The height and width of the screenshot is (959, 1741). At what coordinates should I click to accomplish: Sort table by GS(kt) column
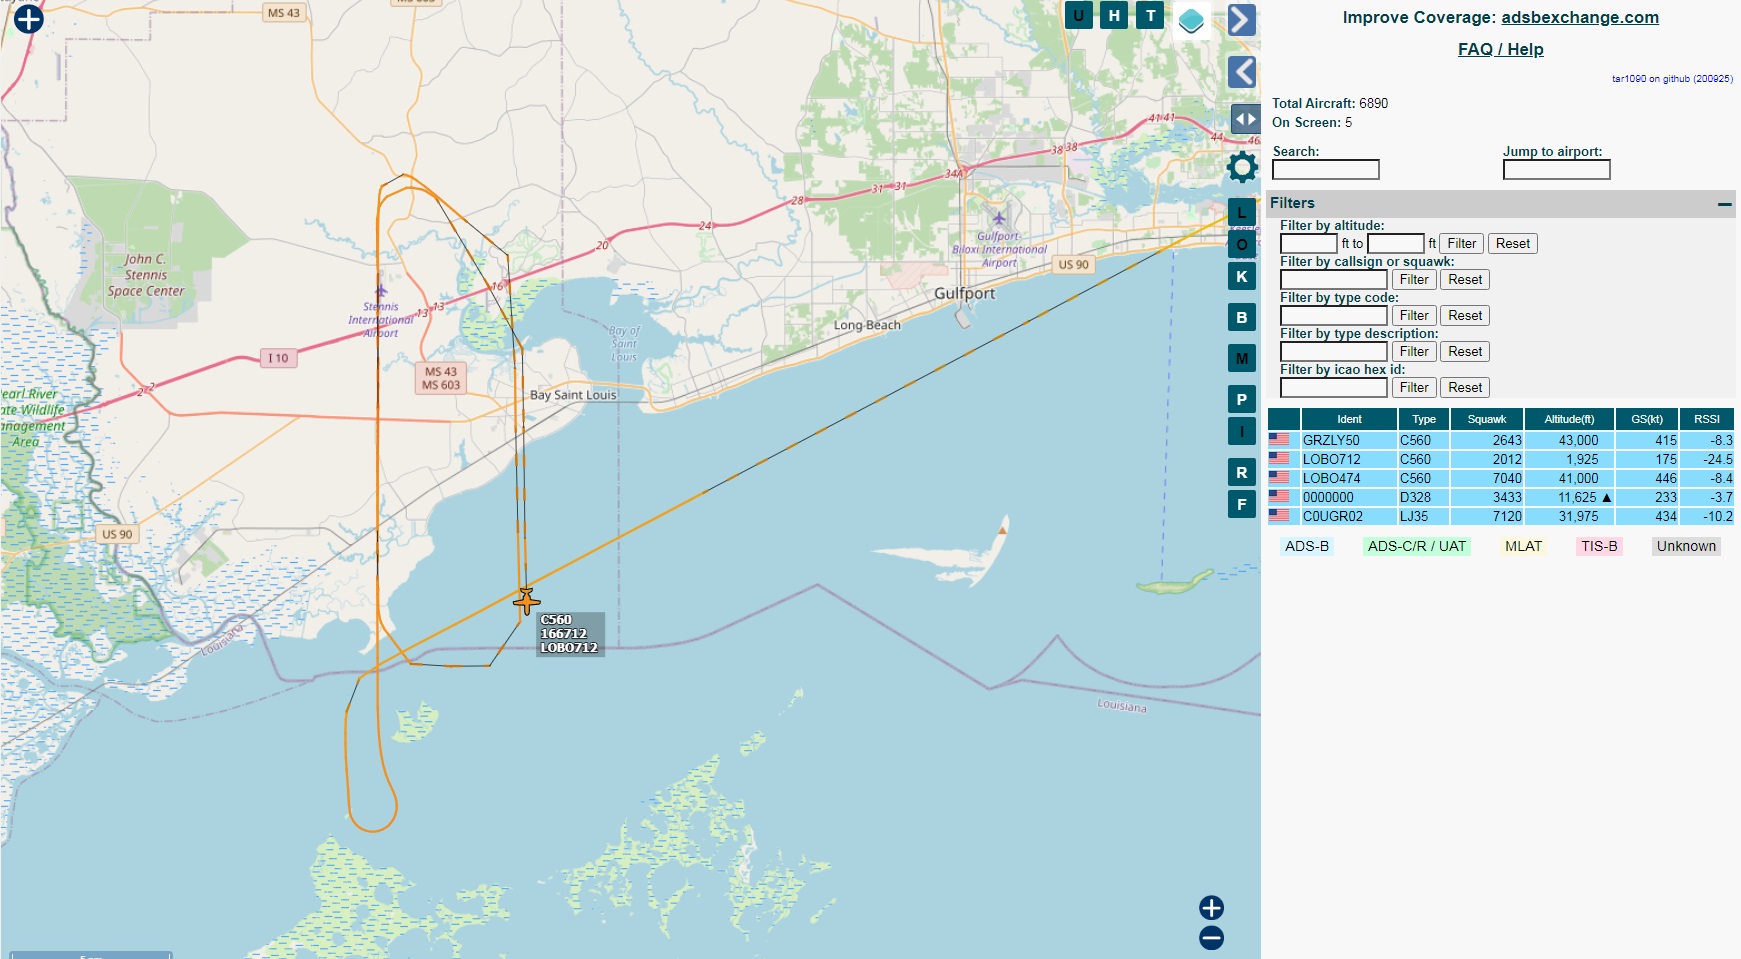click(1647, 419)
